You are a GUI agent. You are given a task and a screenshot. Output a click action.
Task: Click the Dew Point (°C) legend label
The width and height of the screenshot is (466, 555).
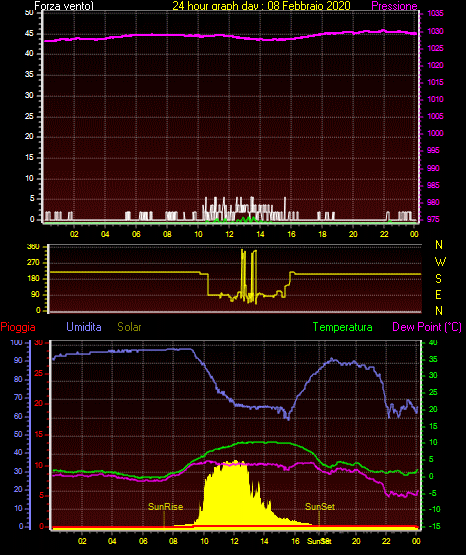point(427,327)
